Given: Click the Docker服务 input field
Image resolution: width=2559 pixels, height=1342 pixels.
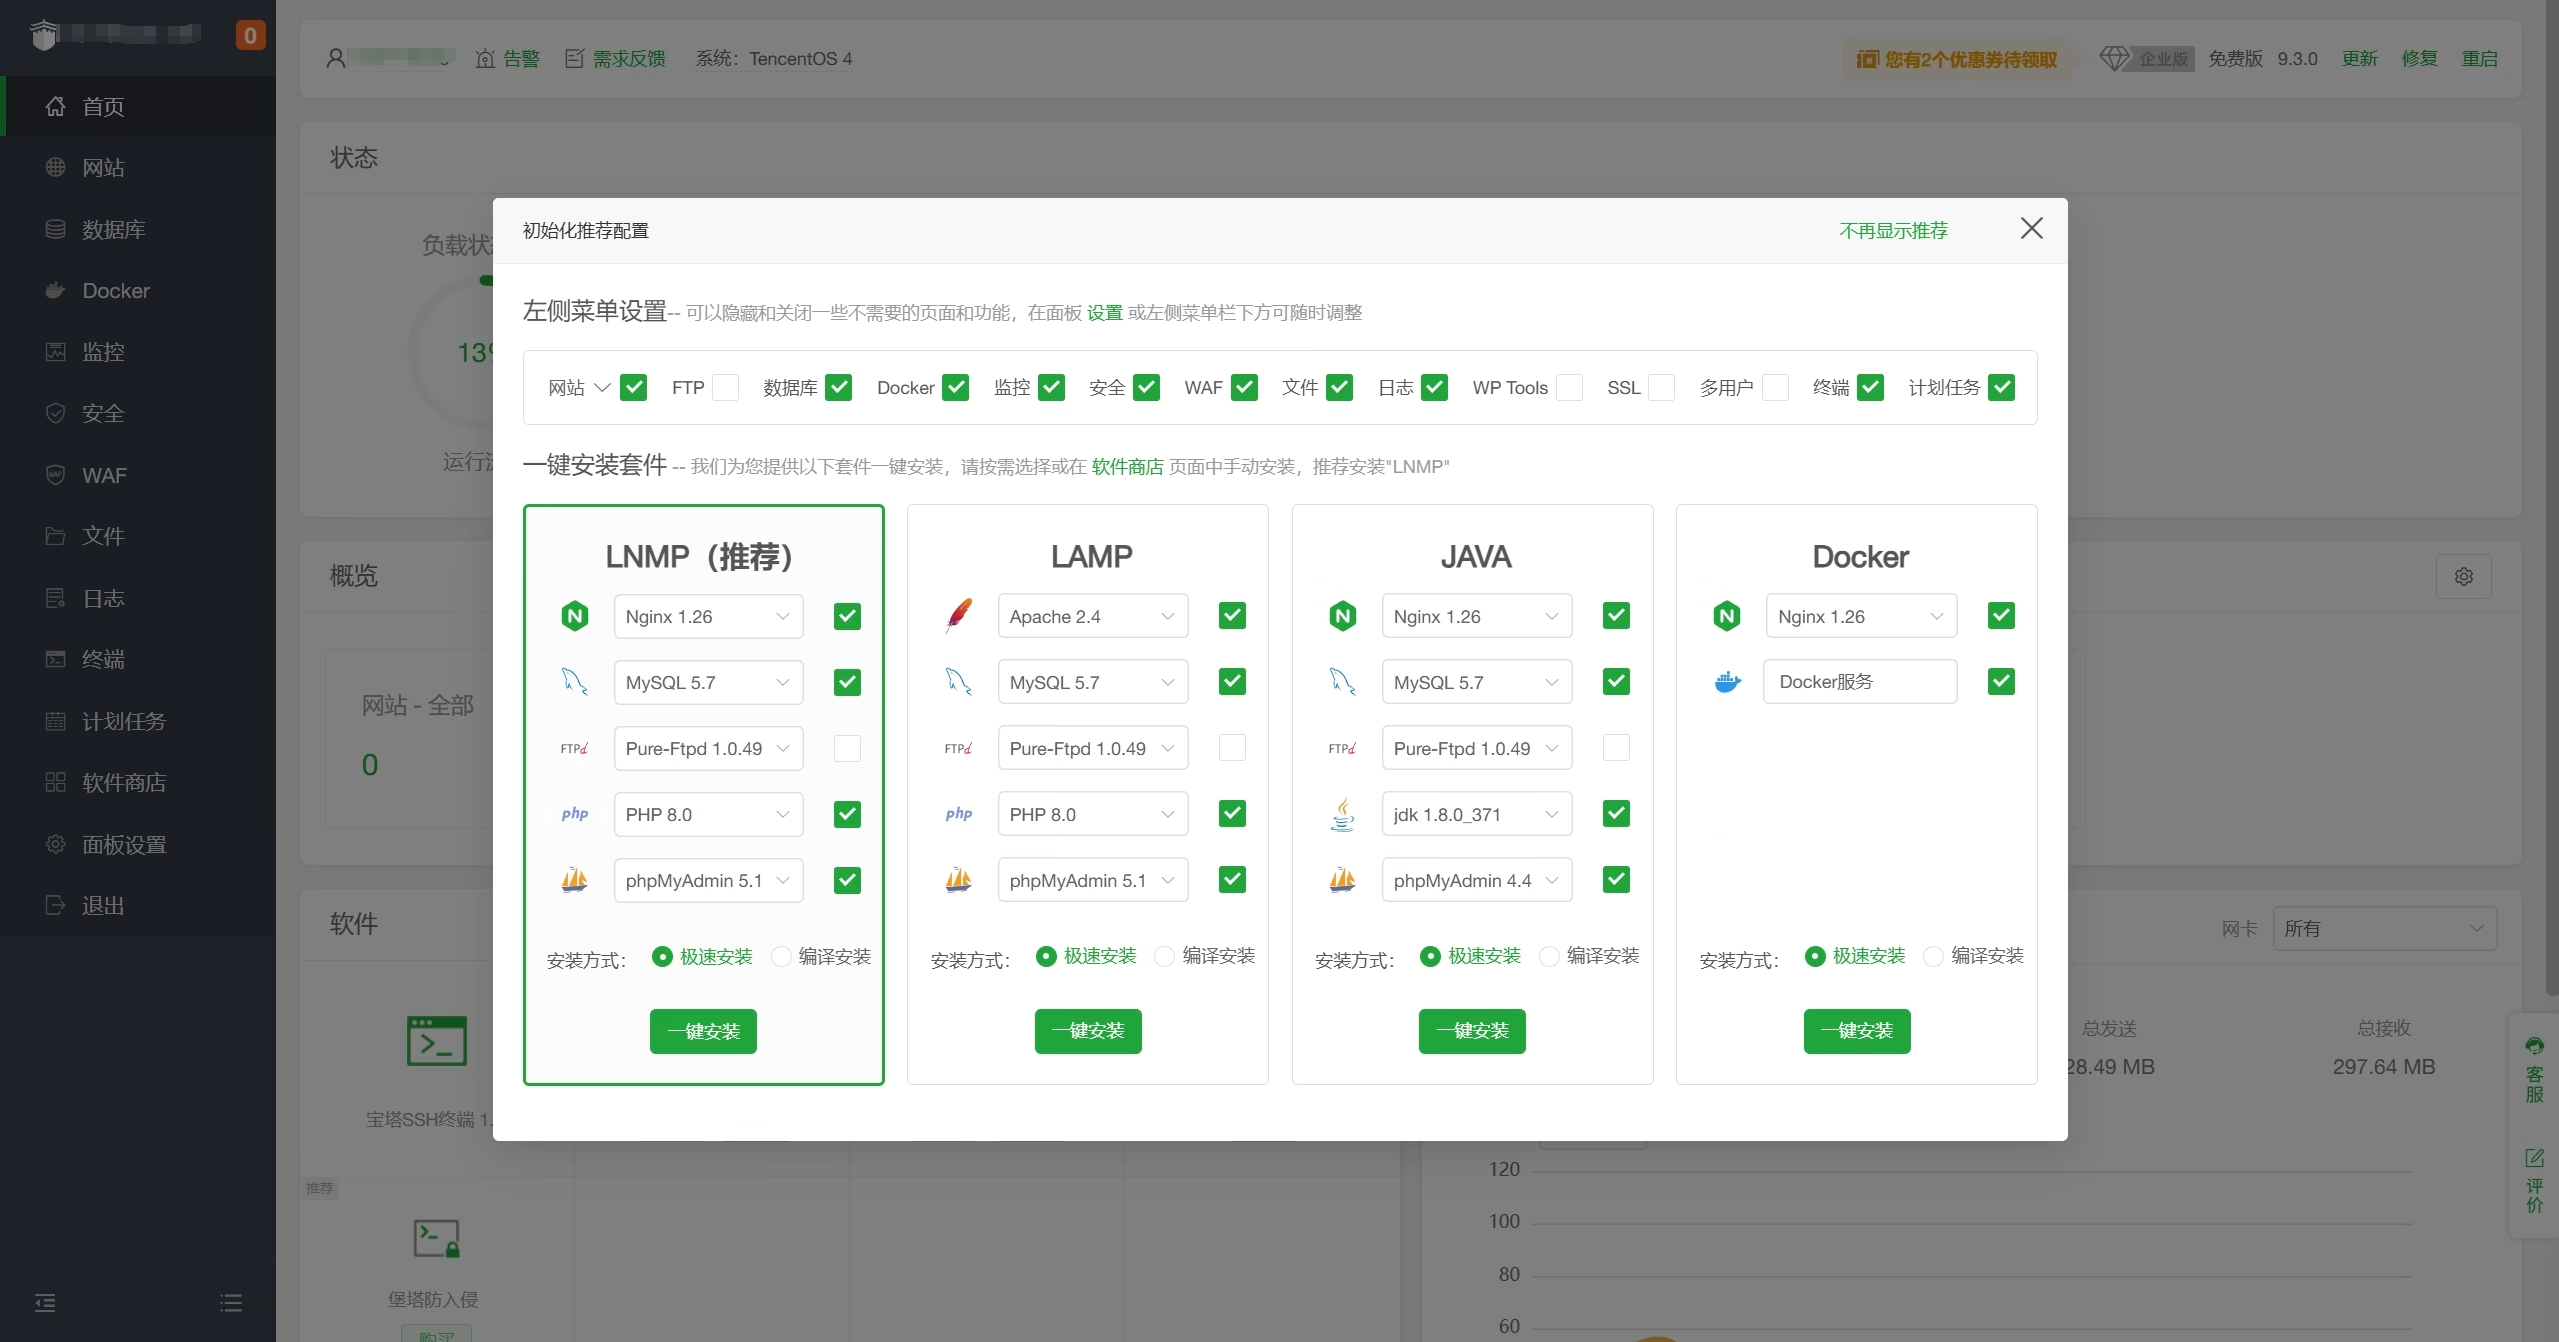Looking at the screenshot, I should (x=1860, y=682).
